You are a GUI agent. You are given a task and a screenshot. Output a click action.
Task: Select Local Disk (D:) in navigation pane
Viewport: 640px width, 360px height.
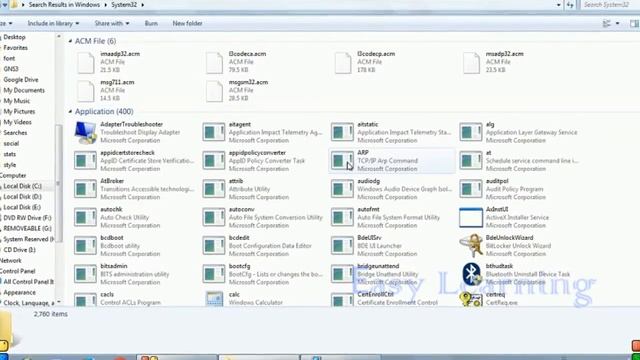(22, 197)
